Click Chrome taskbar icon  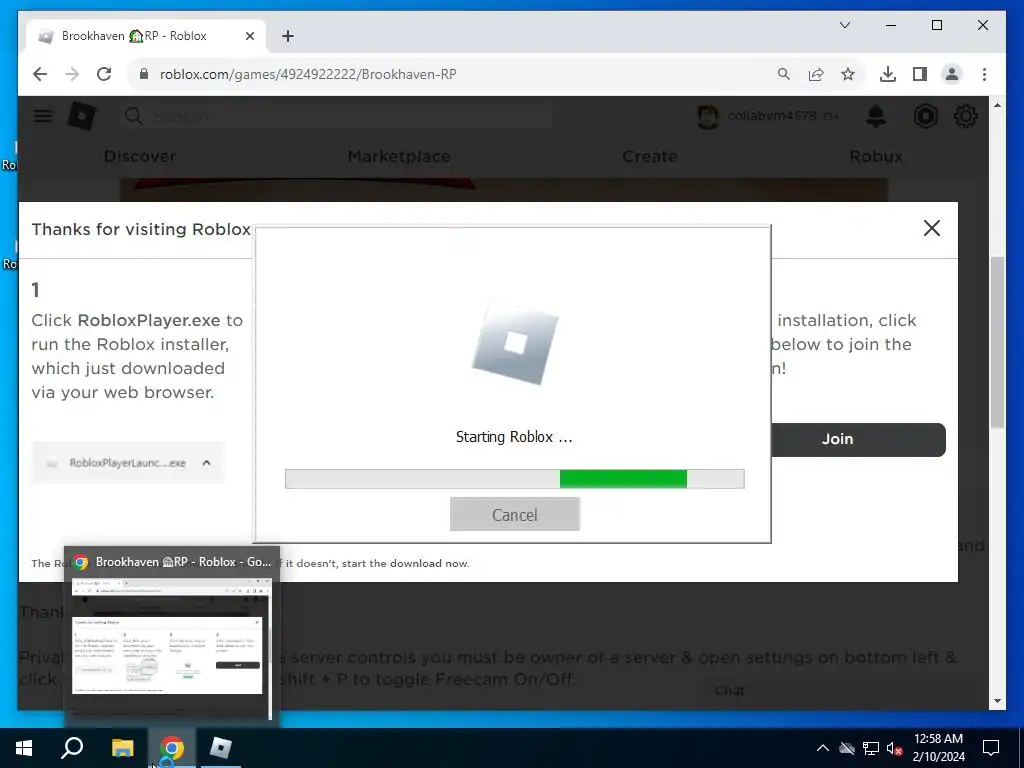tap(171, 748)
